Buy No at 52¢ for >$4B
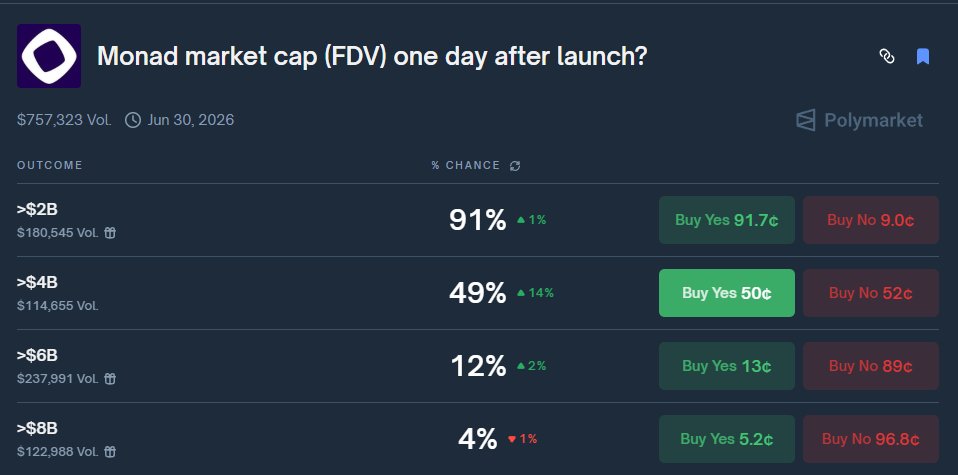 point(870,293)
